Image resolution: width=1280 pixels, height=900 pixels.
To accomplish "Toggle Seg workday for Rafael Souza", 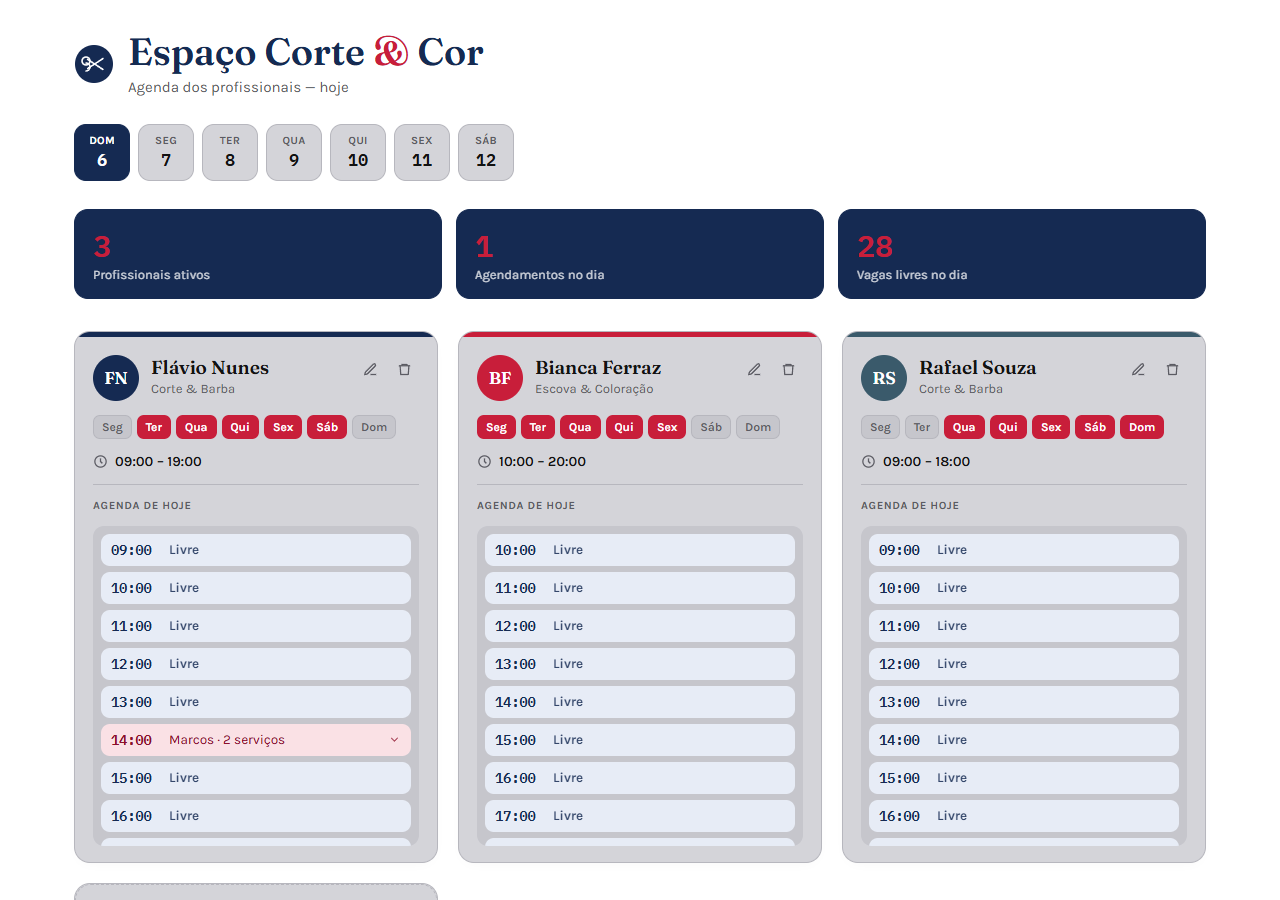I will tap(881, 427).
